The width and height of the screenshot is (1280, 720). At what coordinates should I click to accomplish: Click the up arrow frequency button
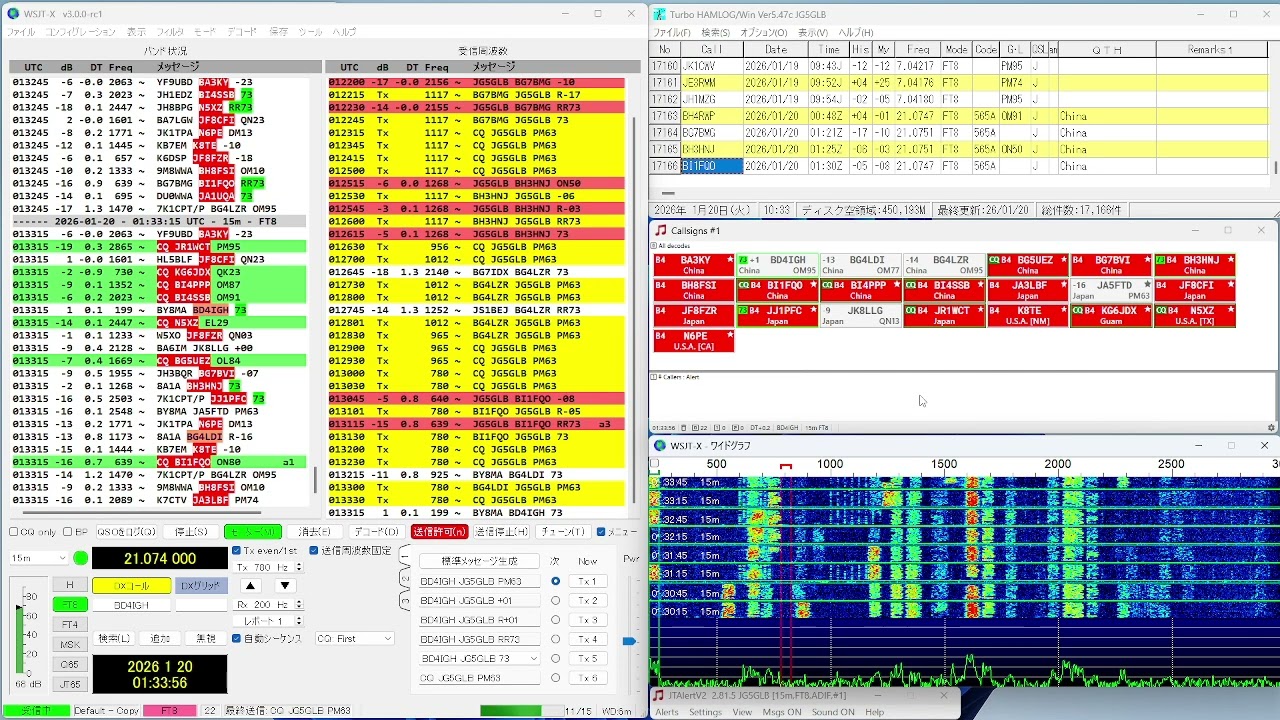point(251,586)
